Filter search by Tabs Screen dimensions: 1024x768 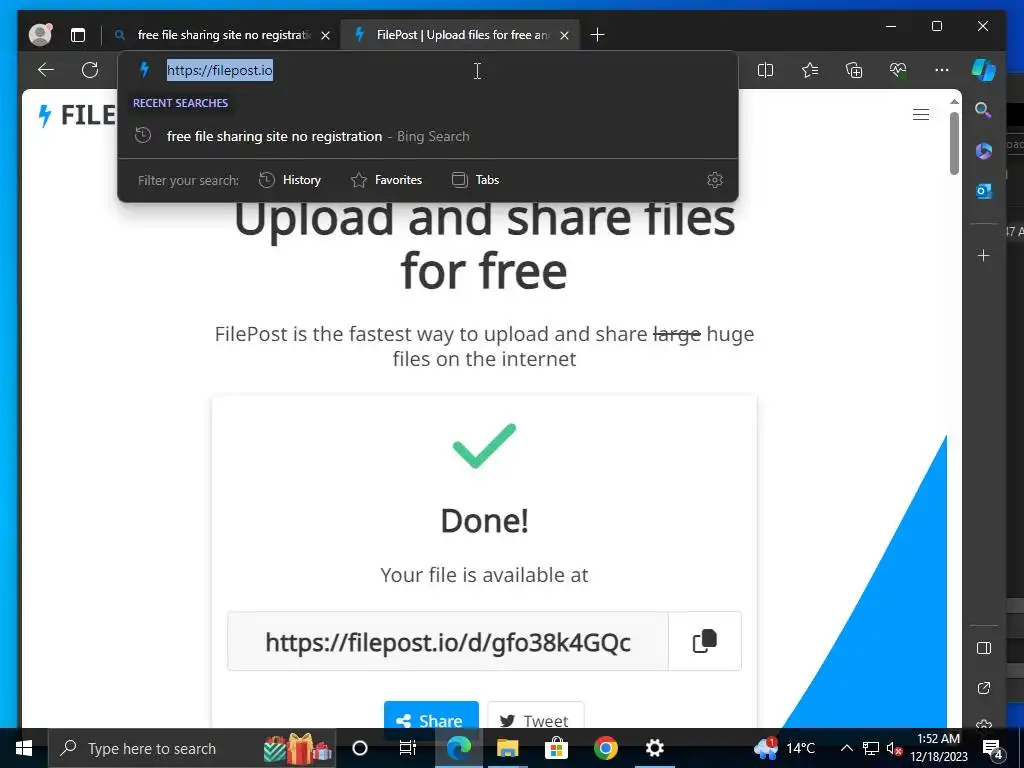point(475,180)
